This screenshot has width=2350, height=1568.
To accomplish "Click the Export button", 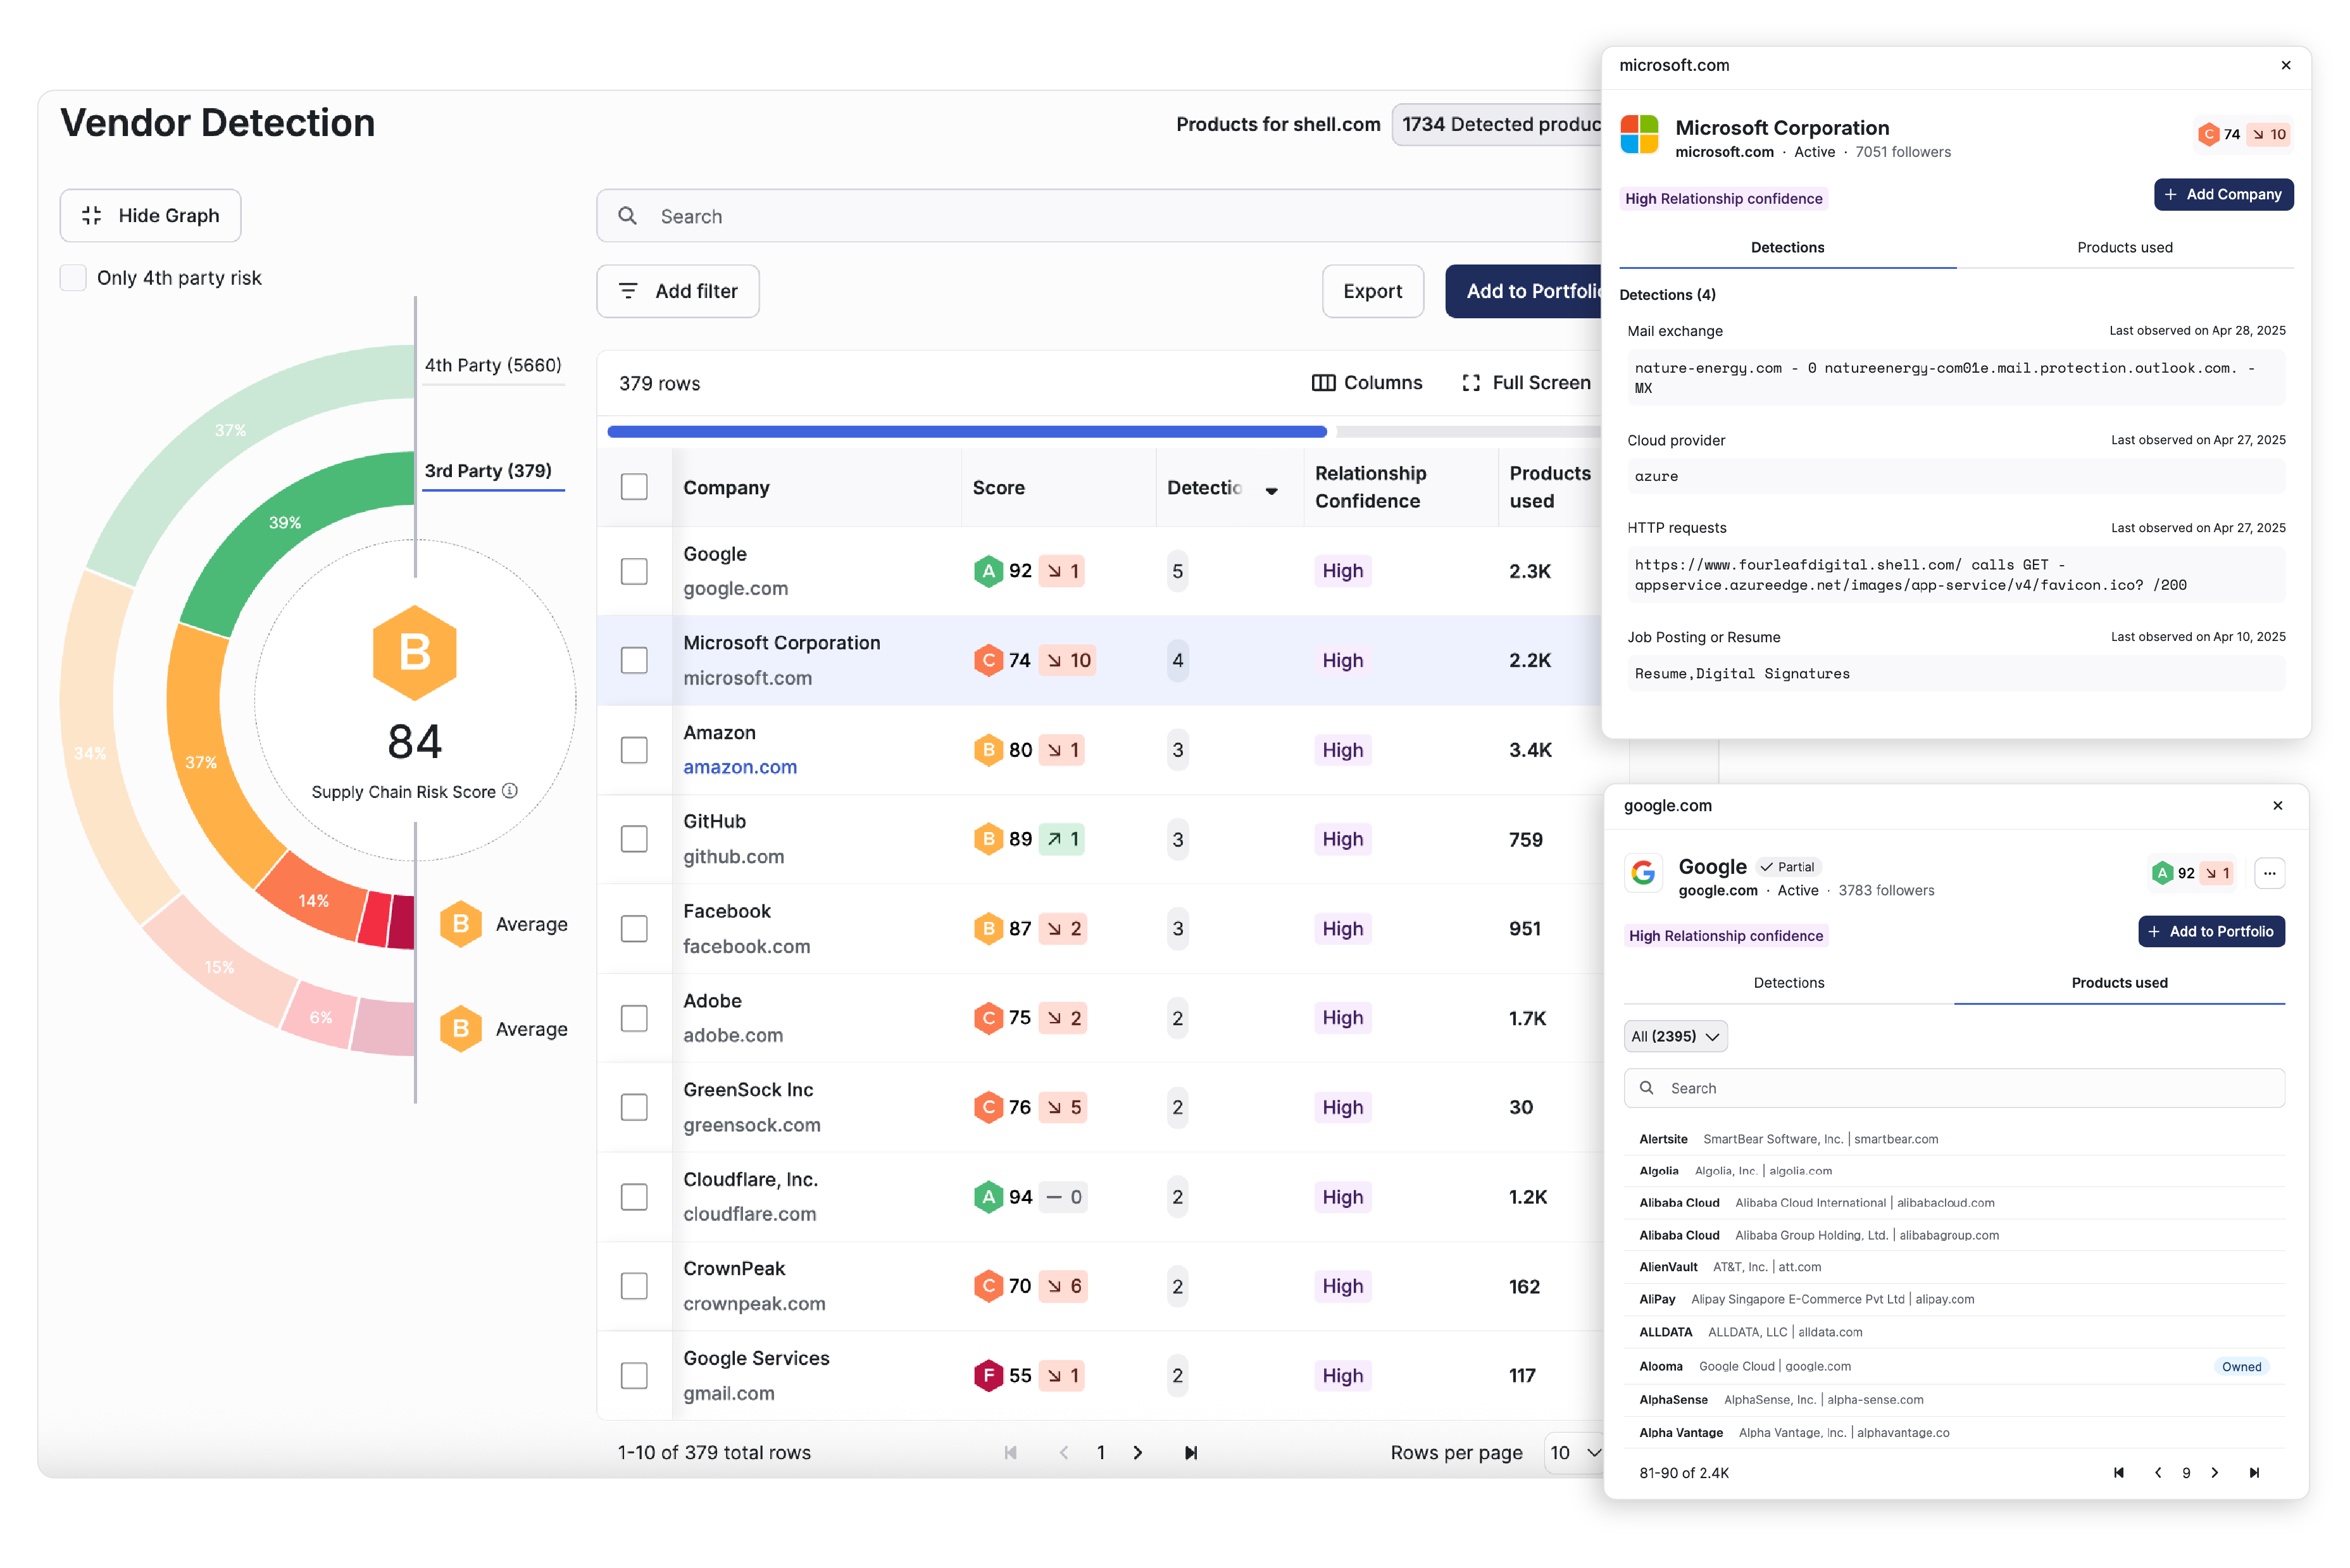I will click(x=1372, y=291).
